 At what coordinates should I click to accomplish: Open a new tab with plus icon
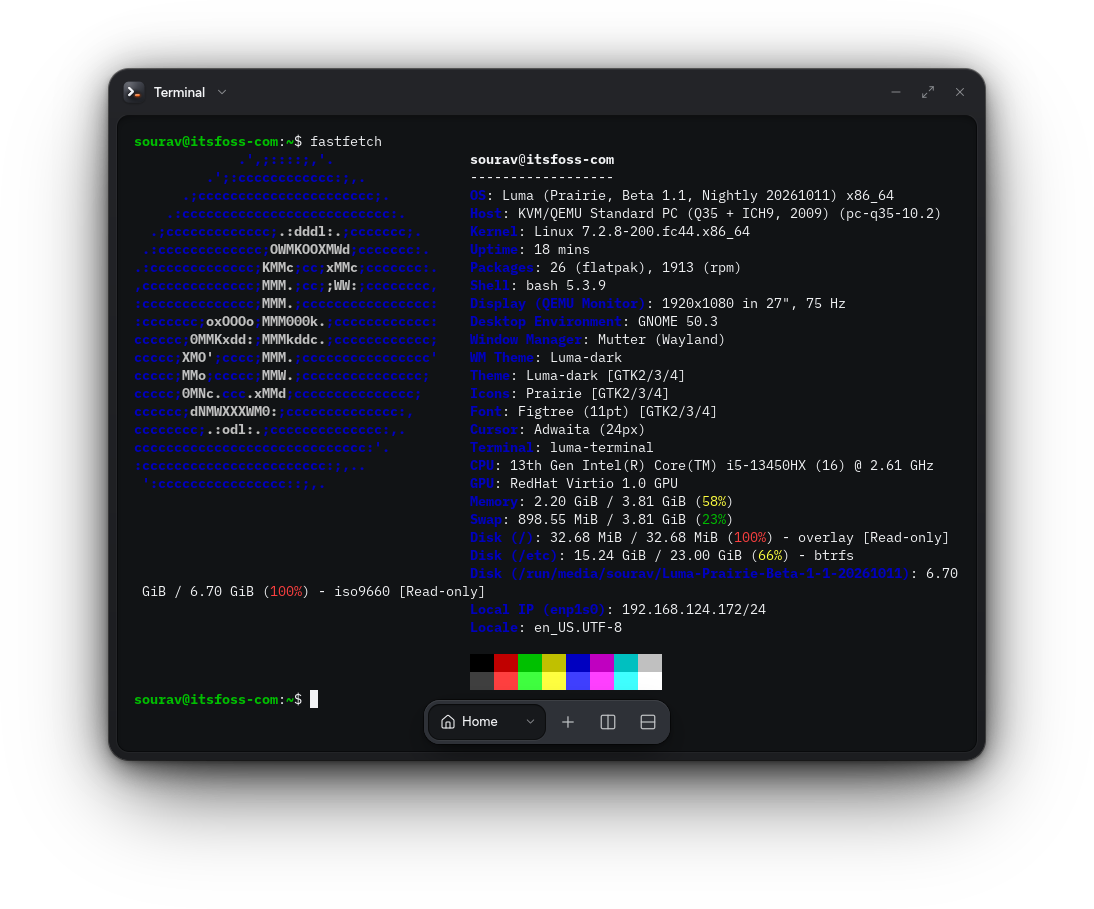click(x=568, y=722)
